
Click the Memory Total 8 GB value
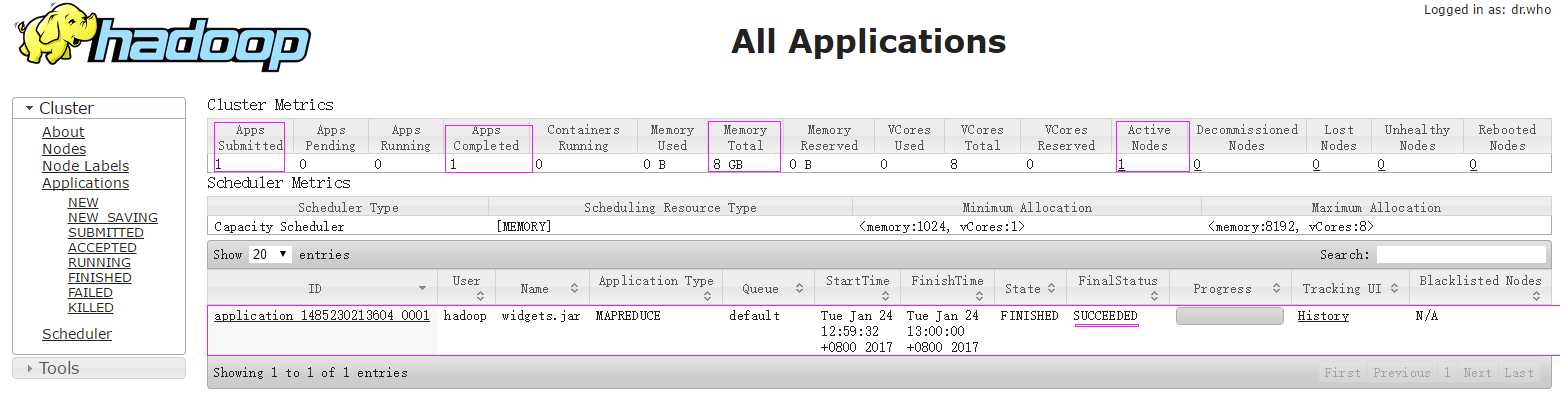728,164
